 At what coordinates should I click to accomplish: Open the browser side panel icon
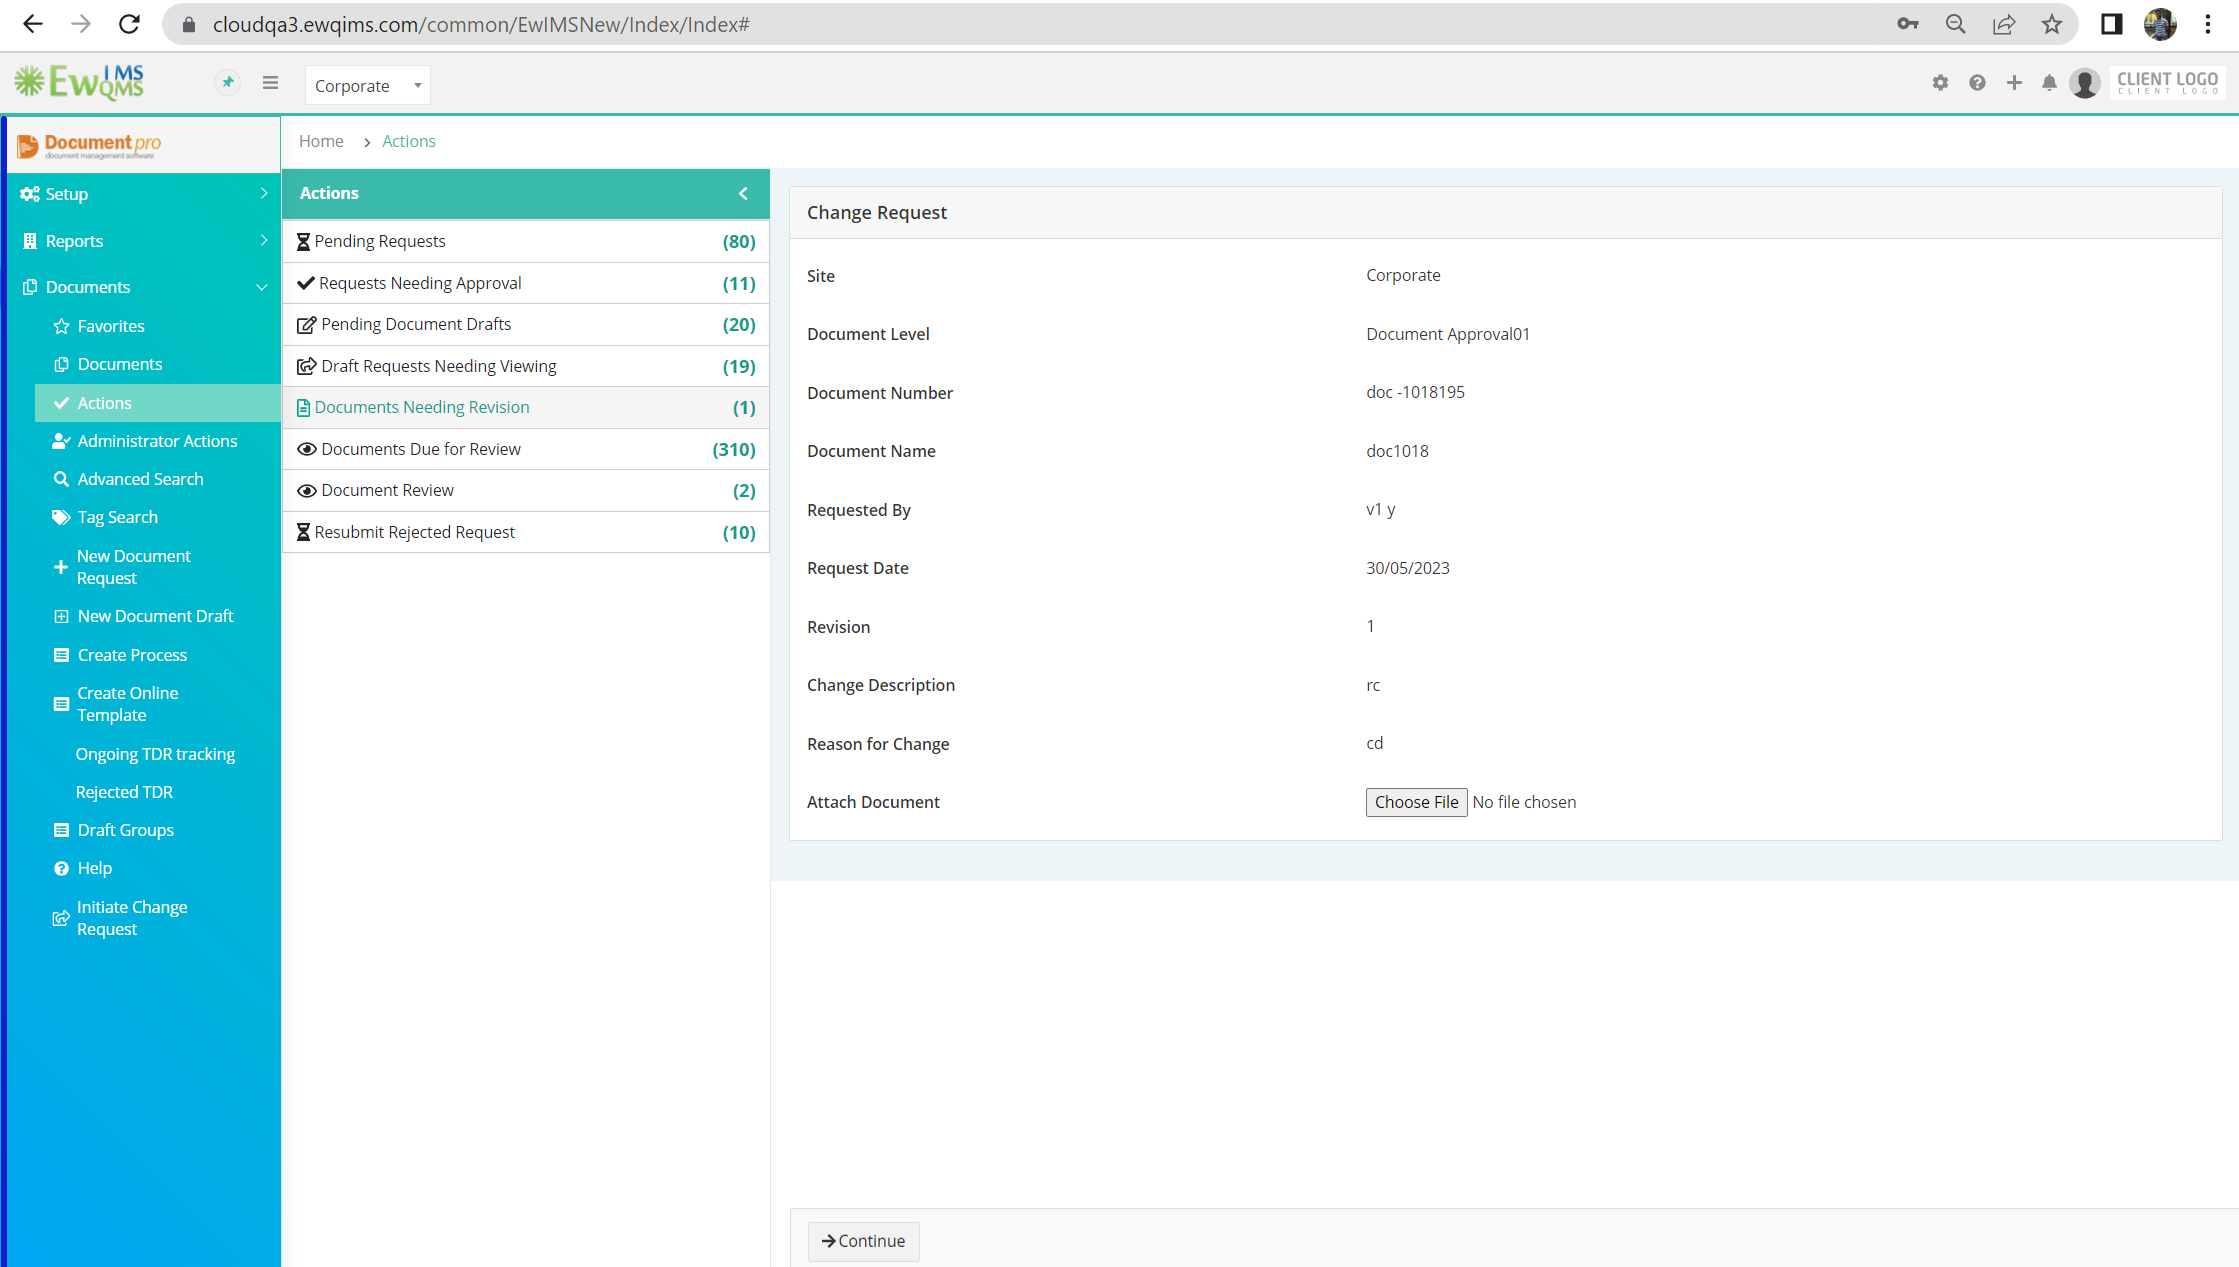coord(2111,24)
